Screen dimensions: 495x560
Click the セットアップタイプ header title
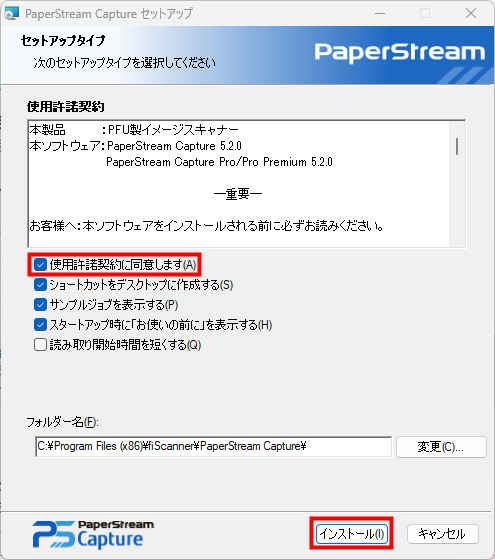tap(63, 41)
